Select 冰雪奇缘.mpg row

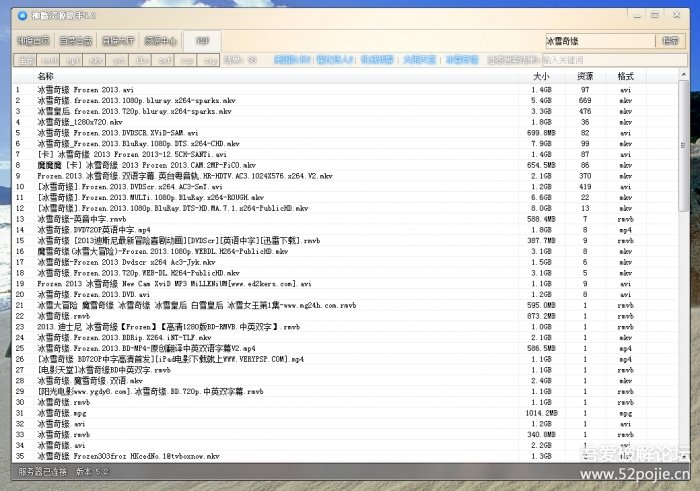click(345, 413)
